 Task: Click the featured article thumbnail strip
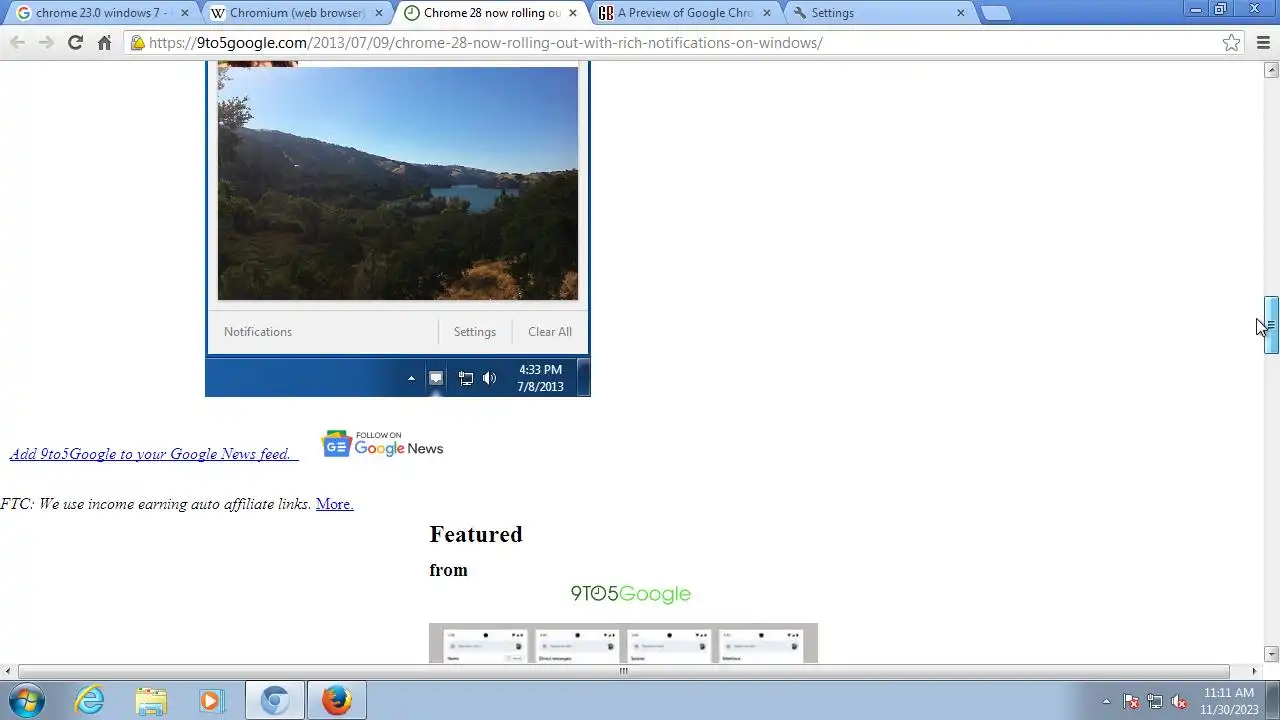pos(623,643)
